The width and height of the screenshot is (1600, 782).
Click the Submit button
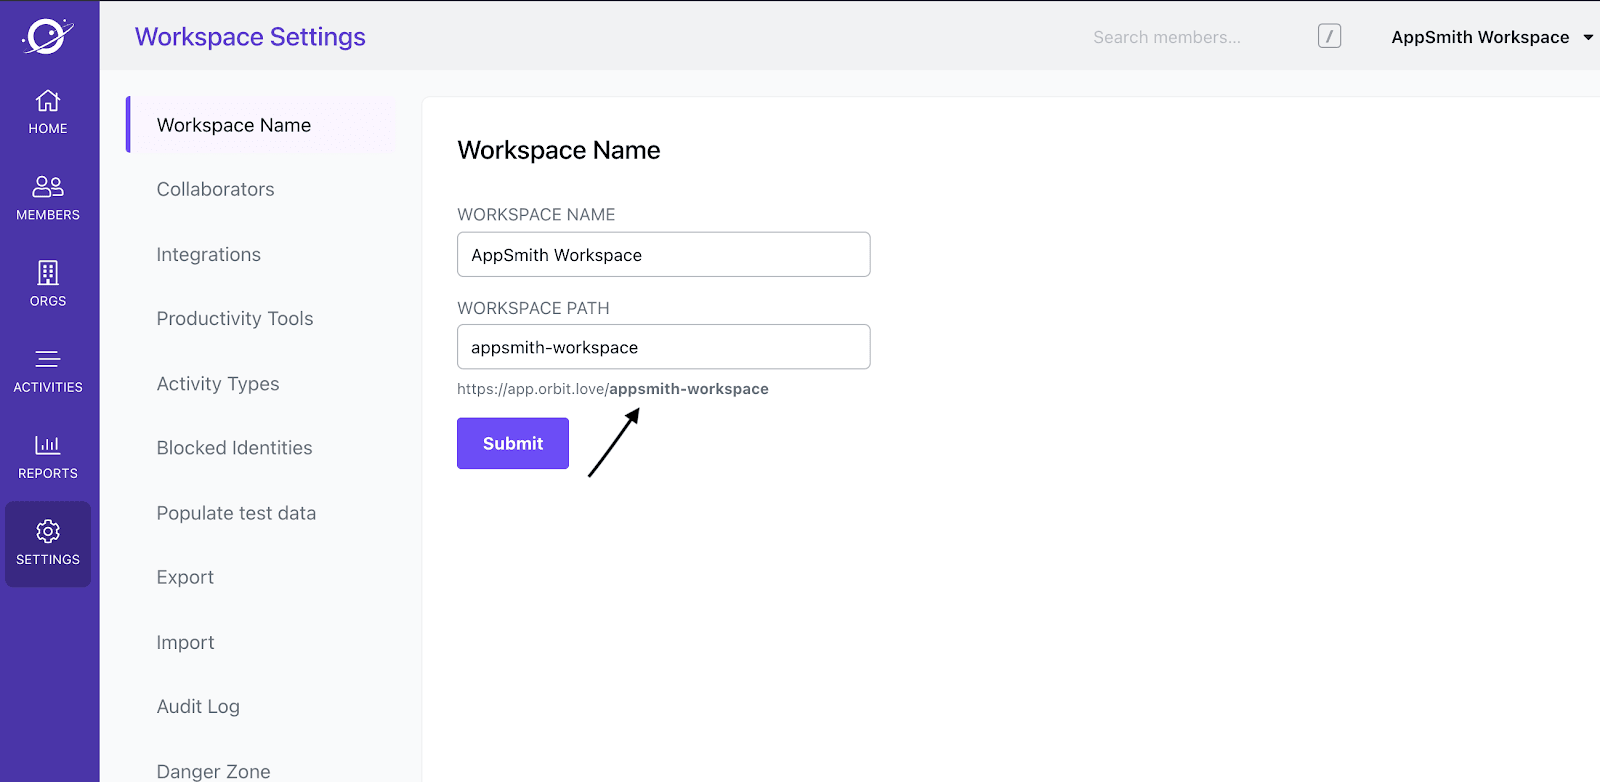click(513, 443)
